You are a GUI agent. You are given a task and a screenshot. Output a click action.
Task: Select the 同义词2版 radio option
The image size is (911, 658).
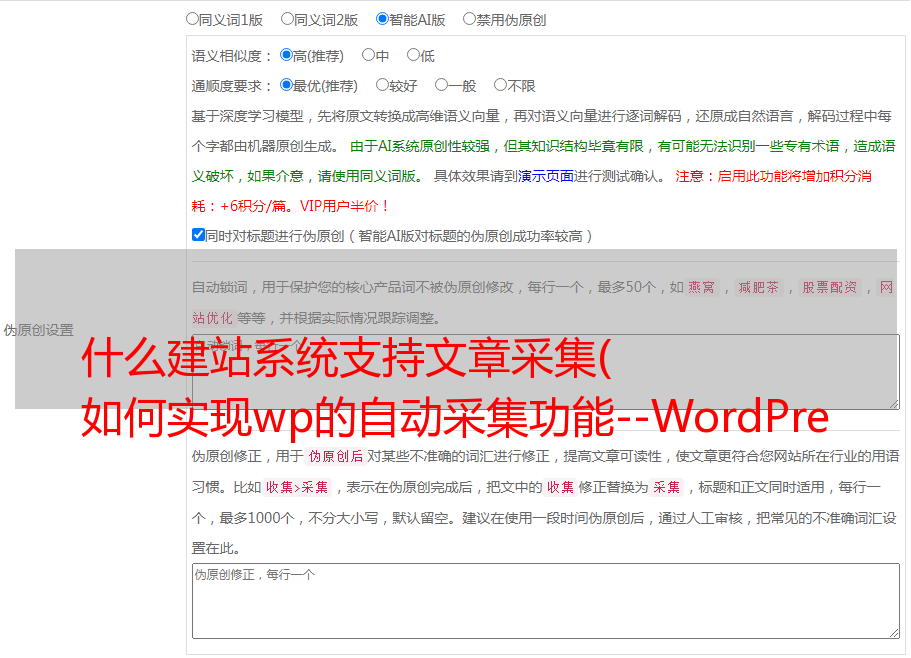(287, 19)
